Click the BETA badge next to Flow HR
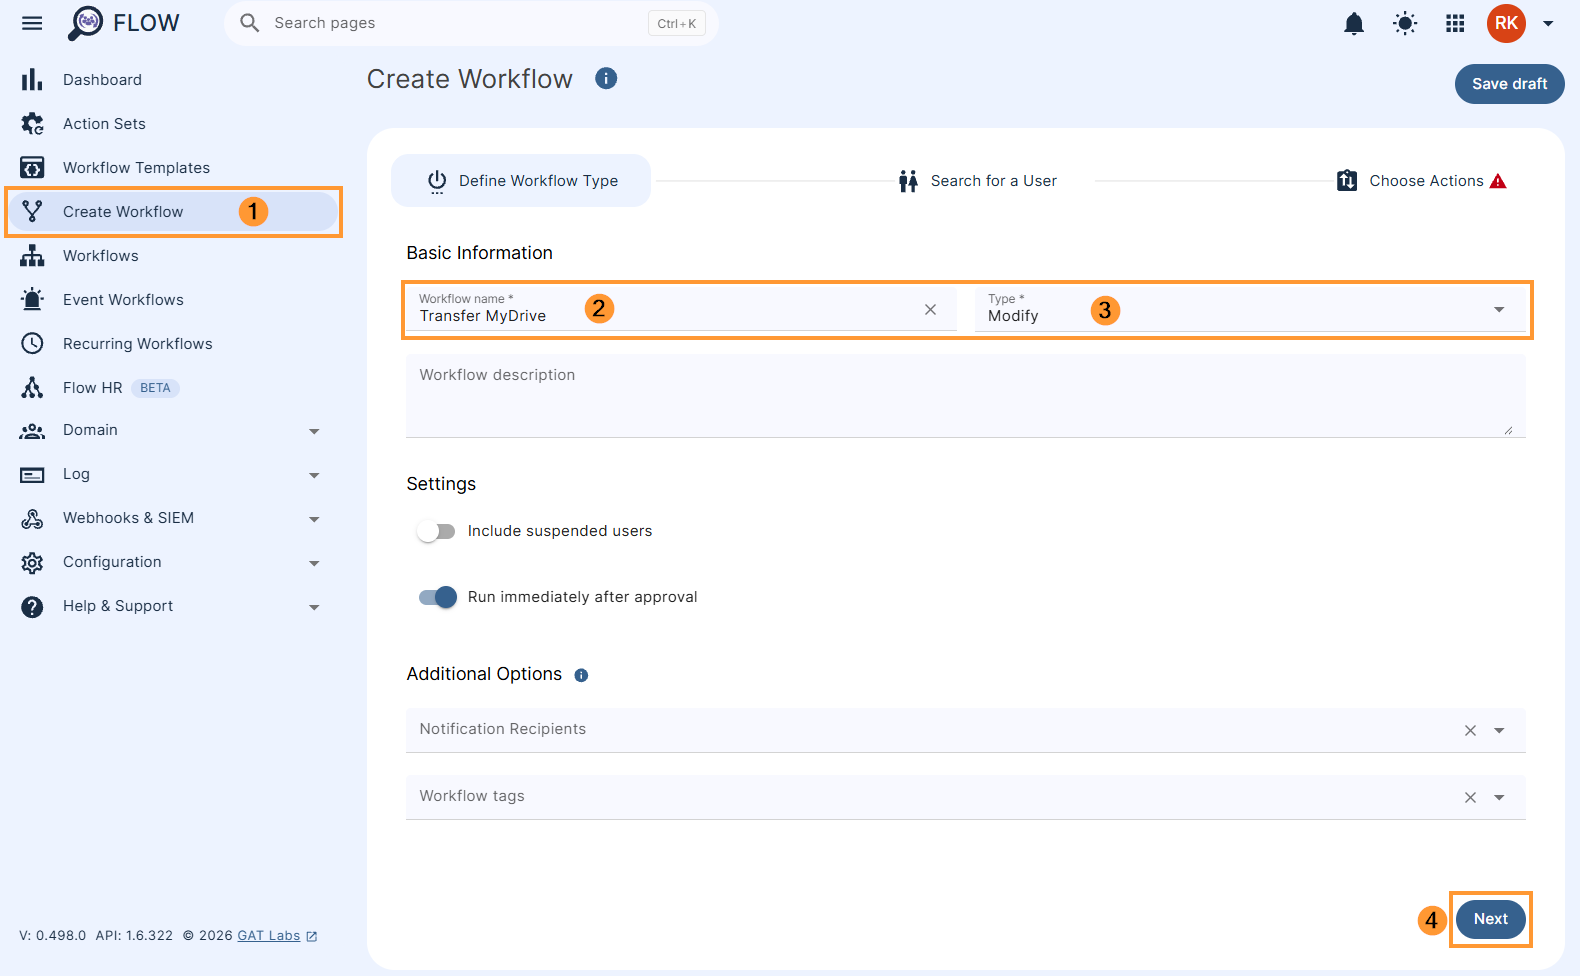Viewport: 1580px width, 976px height. pos(155,388)
